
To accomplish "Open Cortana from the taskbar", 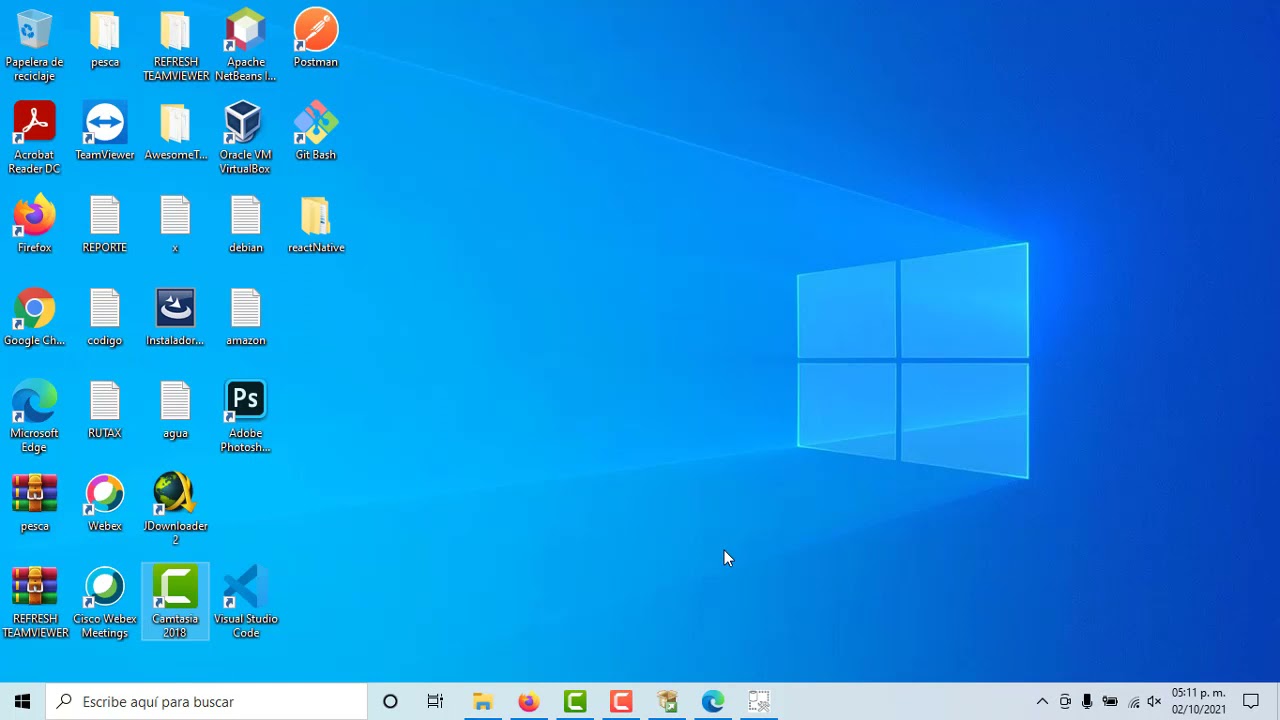I will coord(390,701).
